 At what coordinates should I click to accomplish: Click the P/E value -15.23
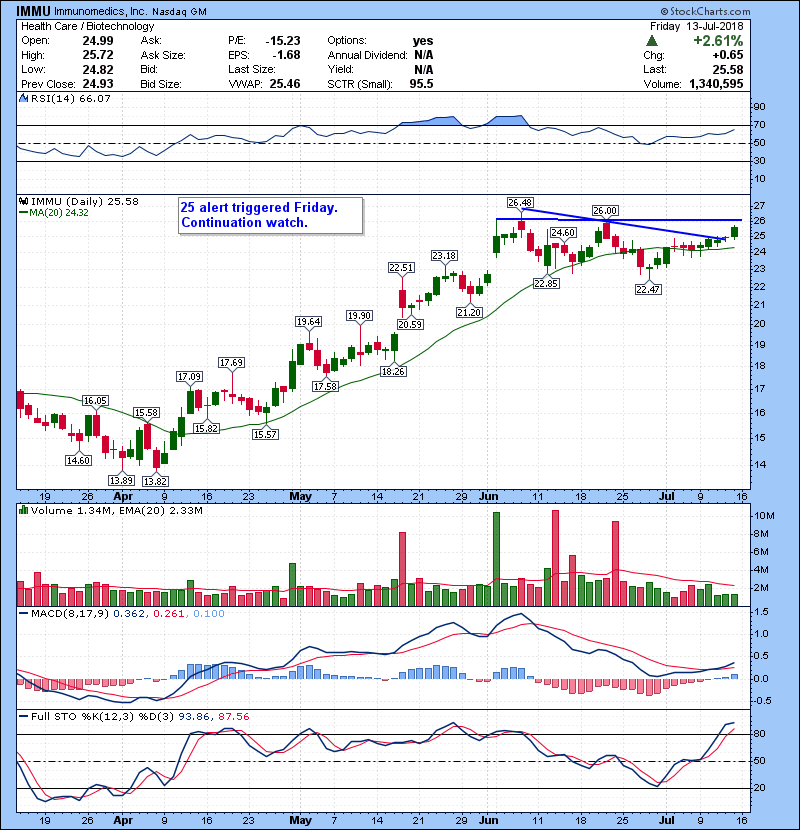(283, 41)
